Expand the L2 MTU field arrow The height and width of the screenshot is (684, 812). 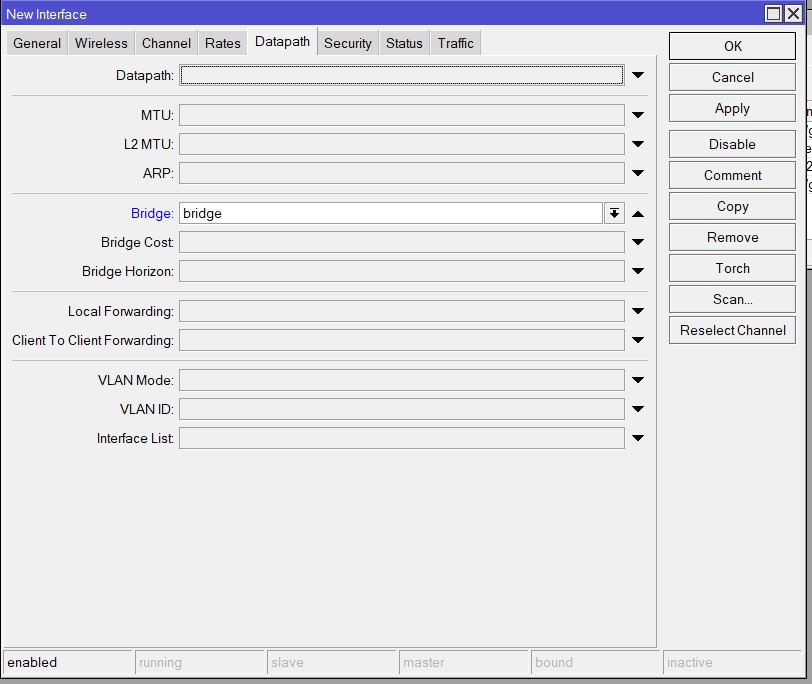[x=638, y=144]
